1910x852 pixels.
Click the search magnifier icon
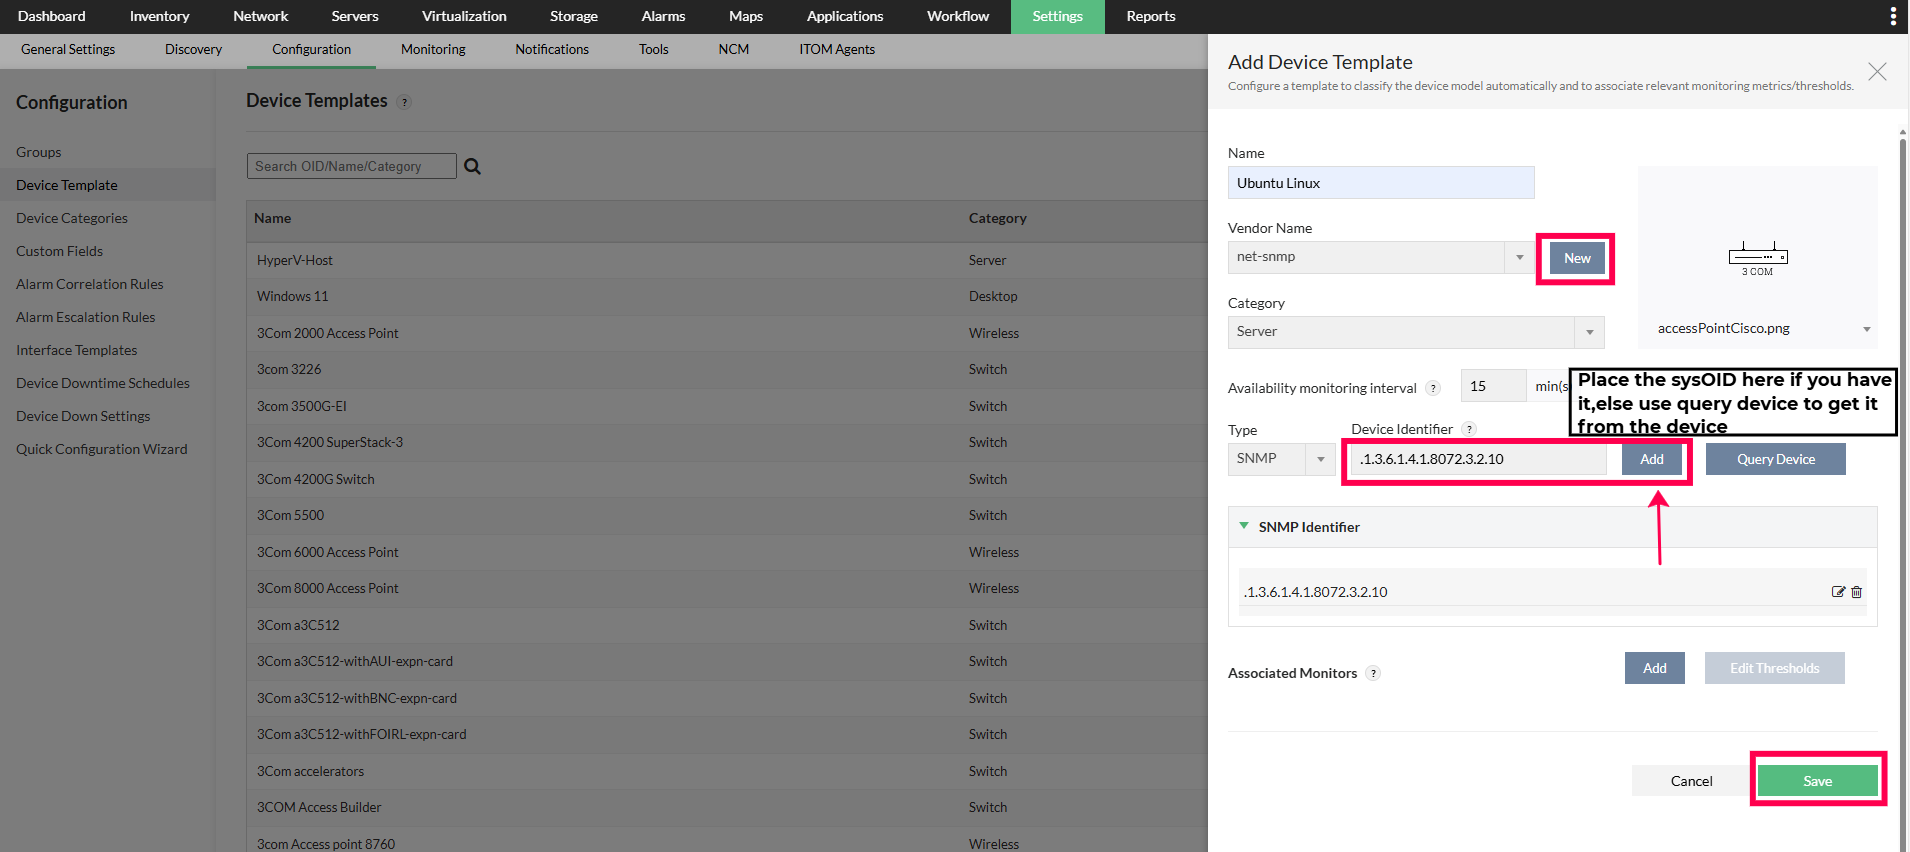click(473, 166)
